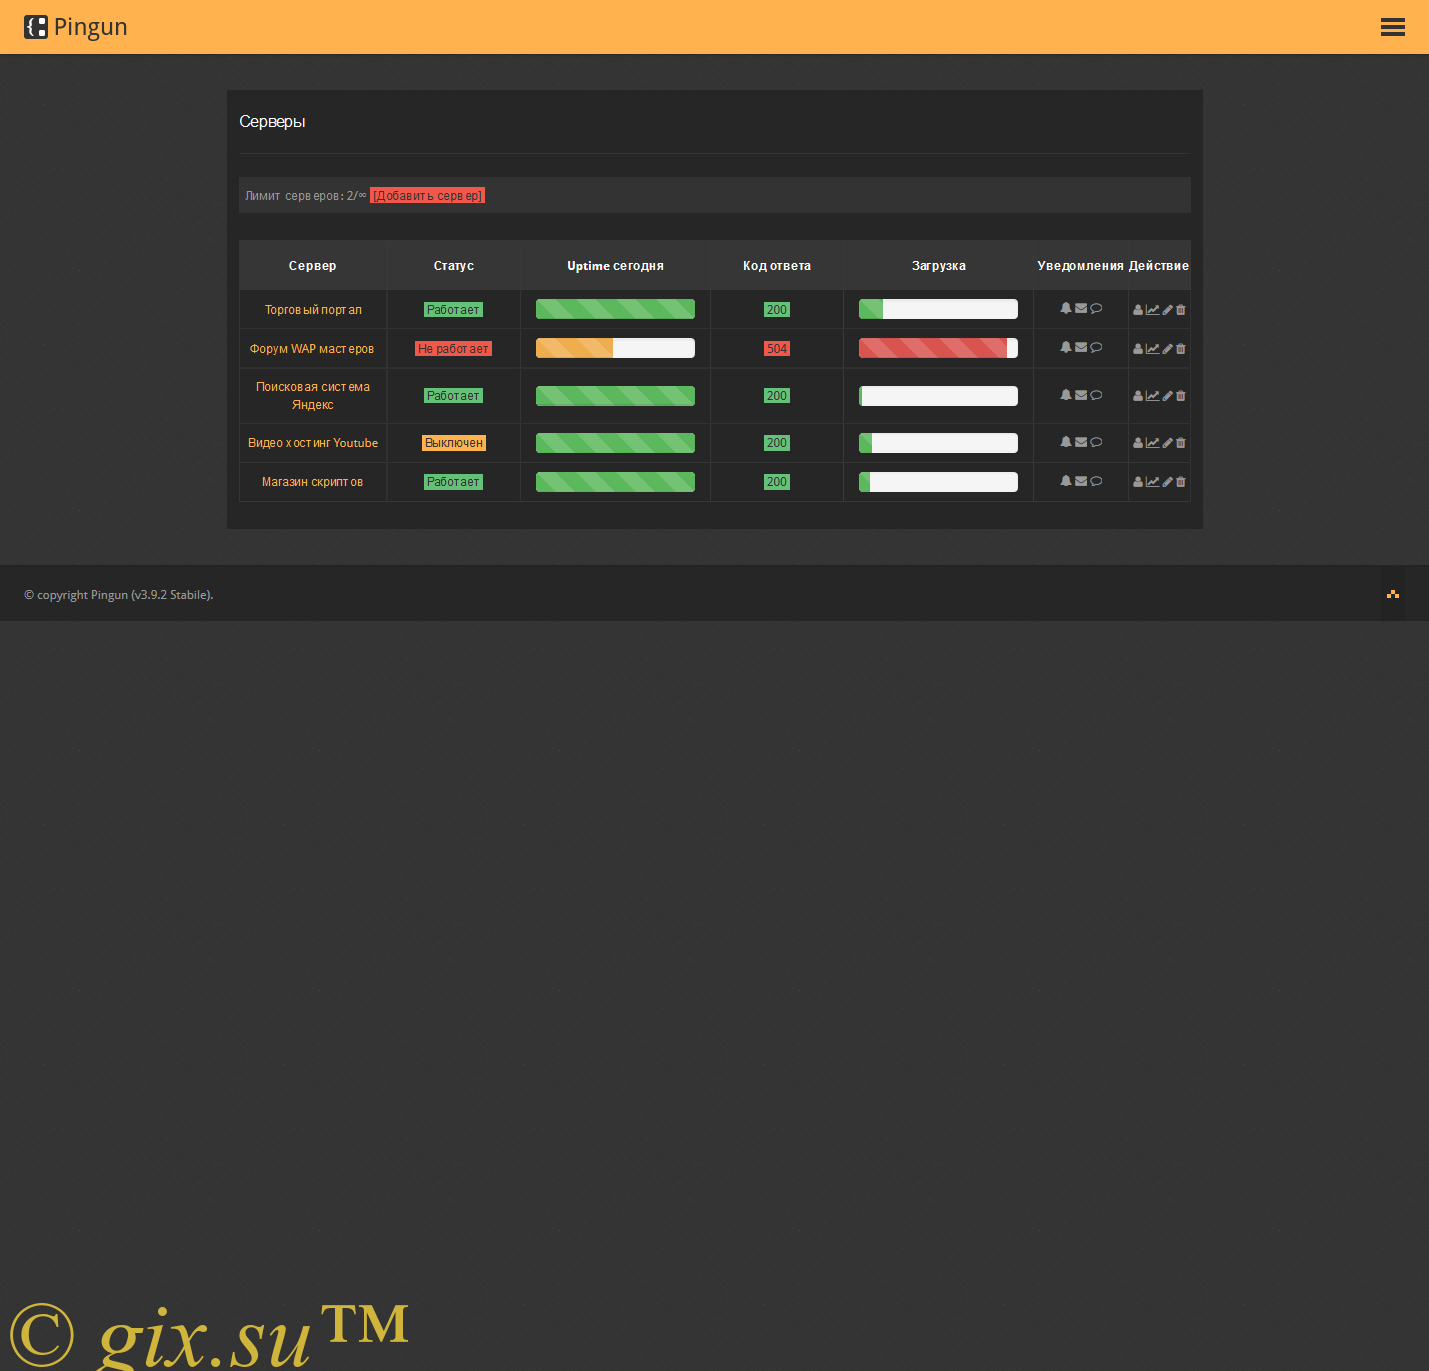Click the Добавить сервер button
This screenshot has height=1371, width=1429.
coord(427,195)
